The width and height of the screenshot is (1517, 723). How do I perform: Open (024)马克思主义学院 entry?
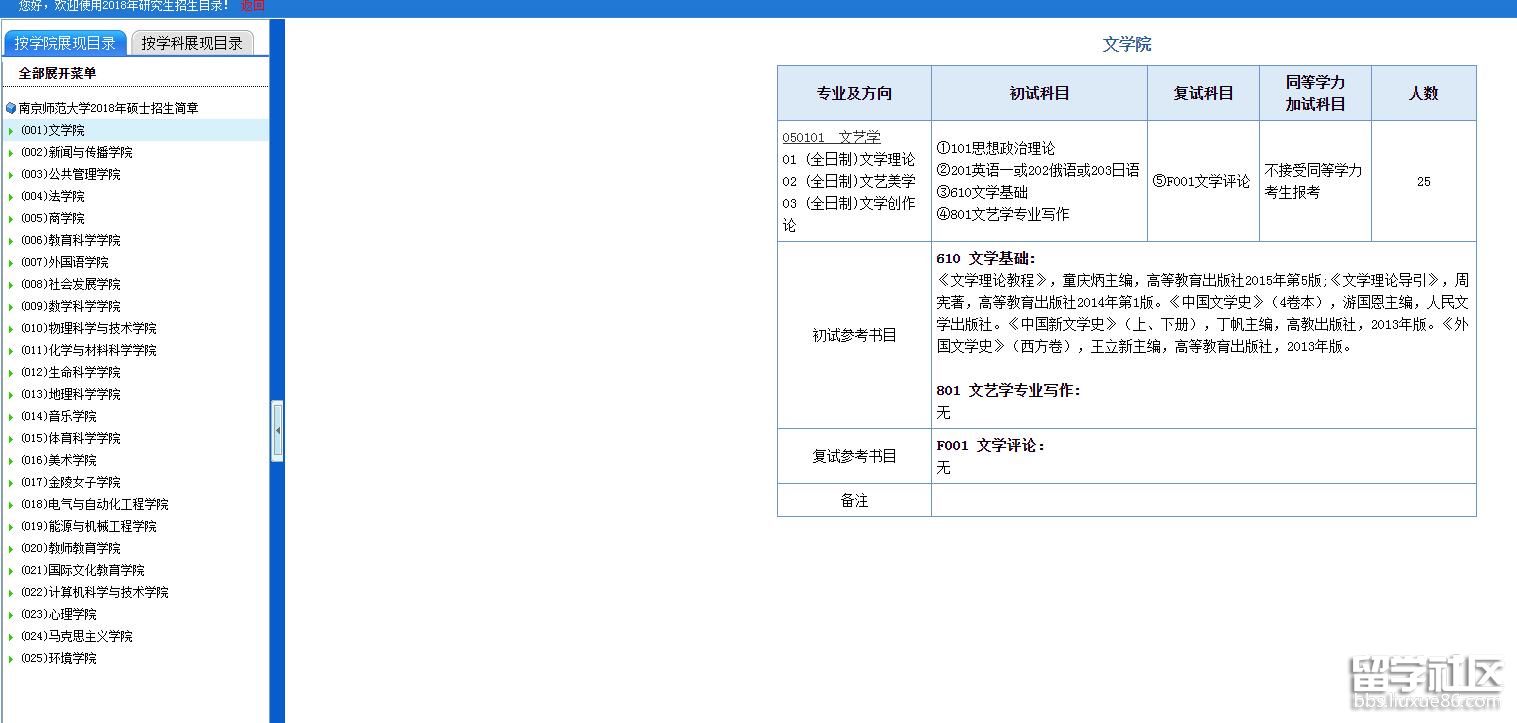76,636
